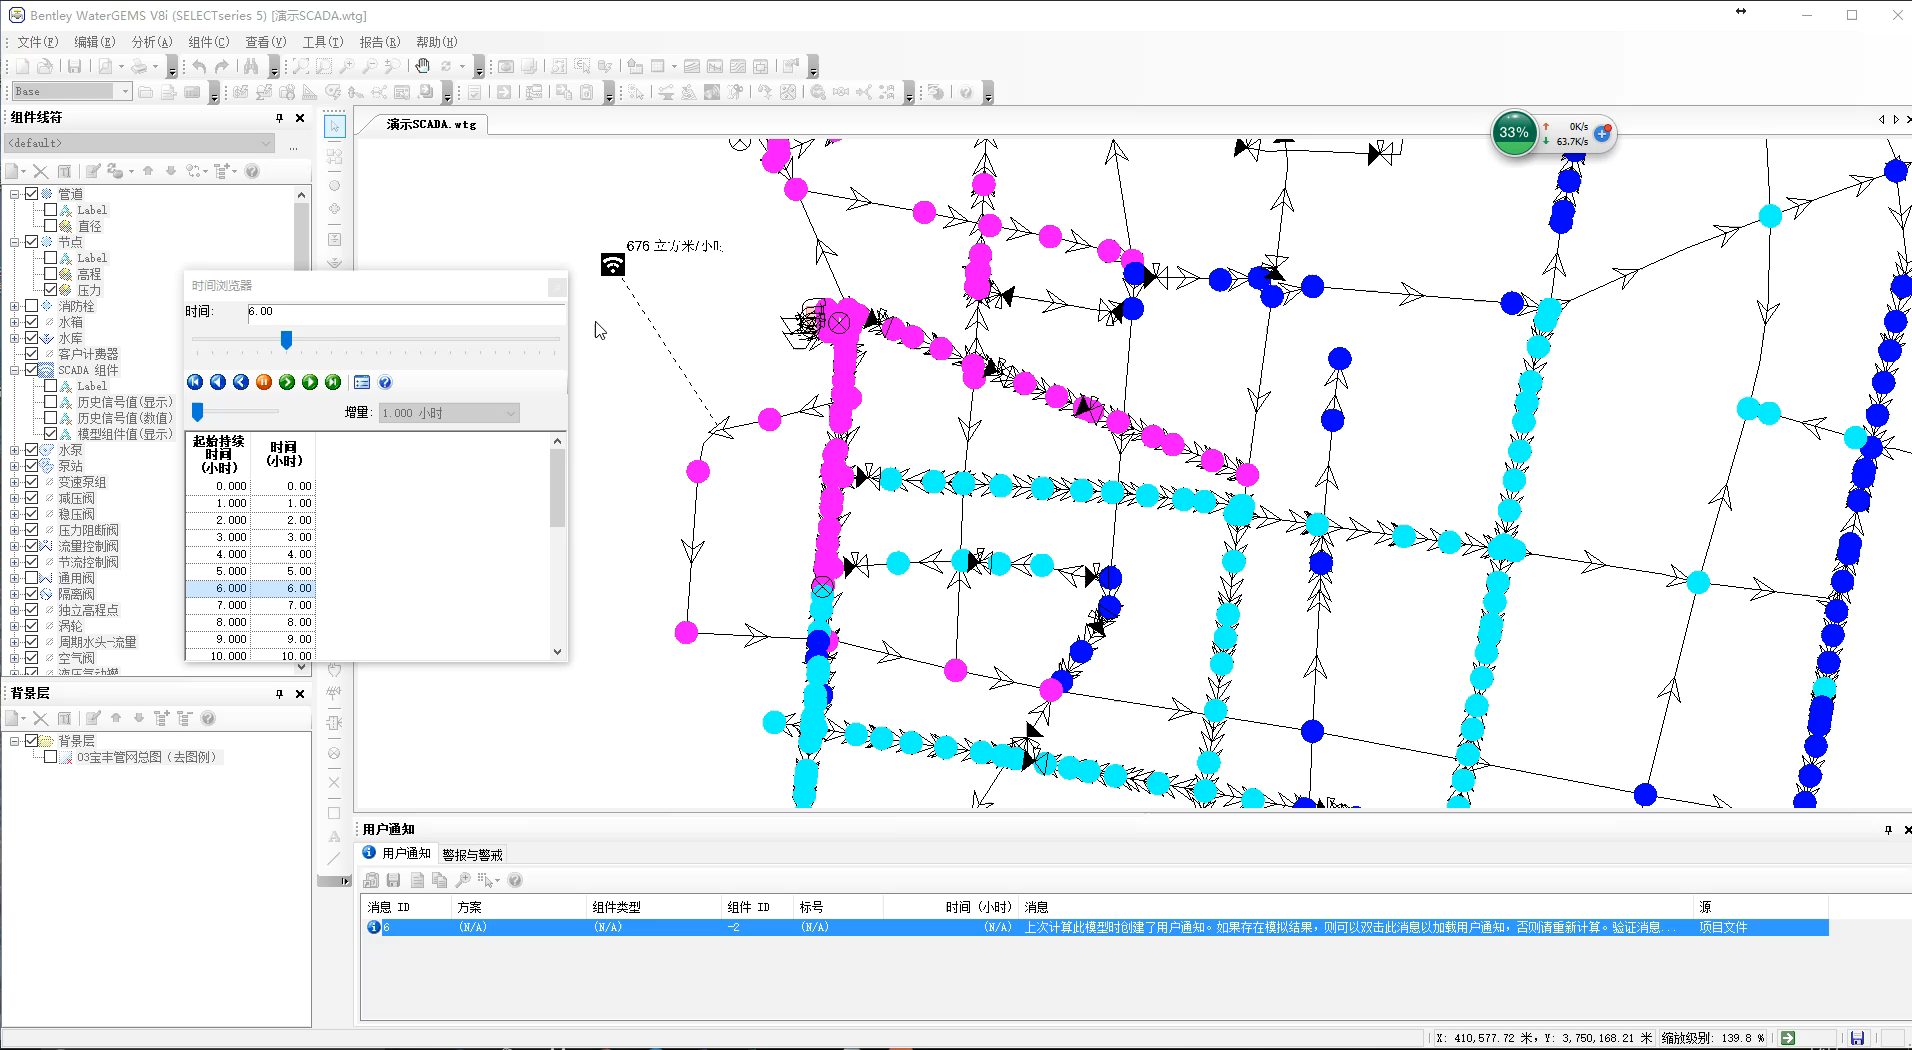The width and height of the screenshot is (1912, 1050).
Task: Click the Print icon in main toolbar
Action: [140, 66]
